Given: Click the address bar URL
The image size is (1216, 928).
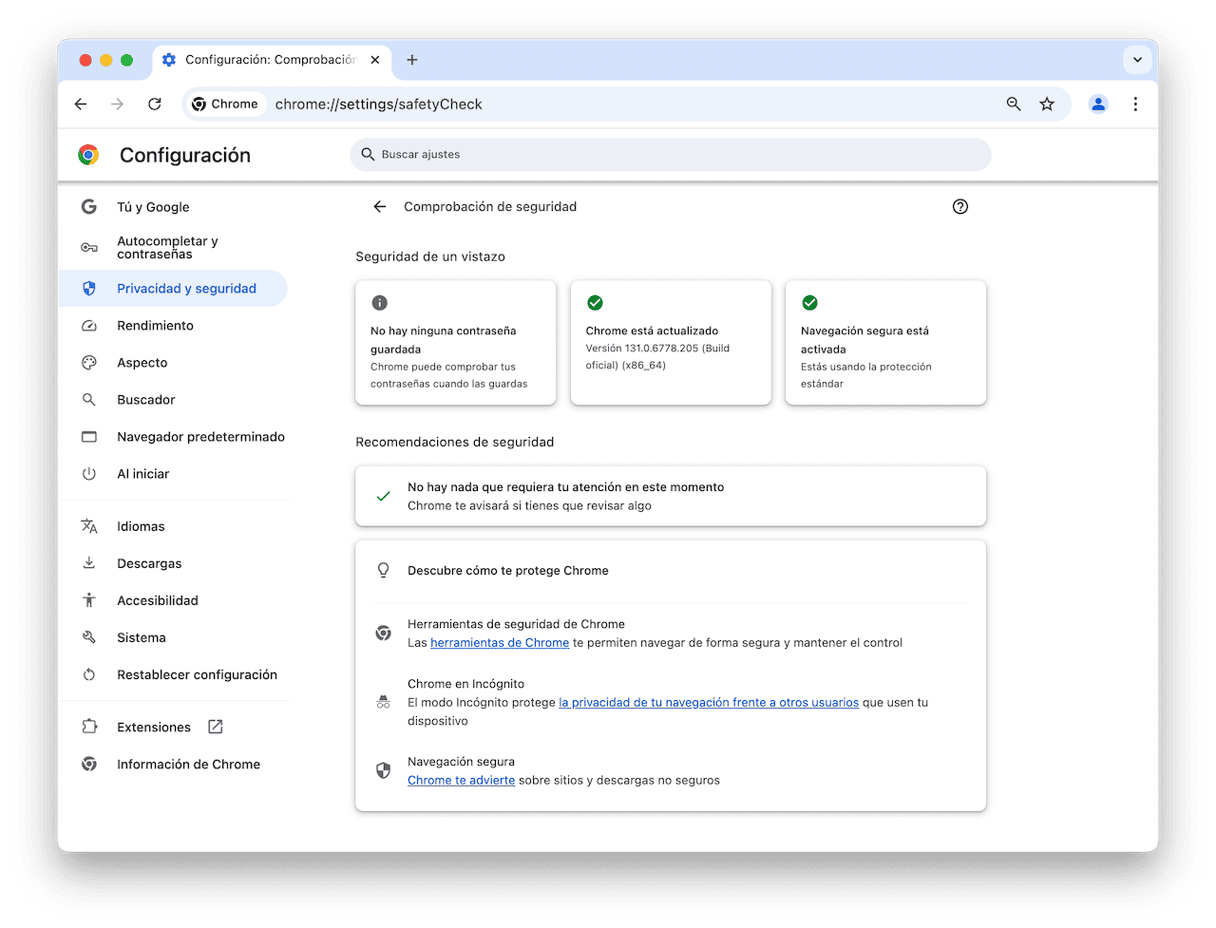Looking at the screenshot, I should [379, 104].
